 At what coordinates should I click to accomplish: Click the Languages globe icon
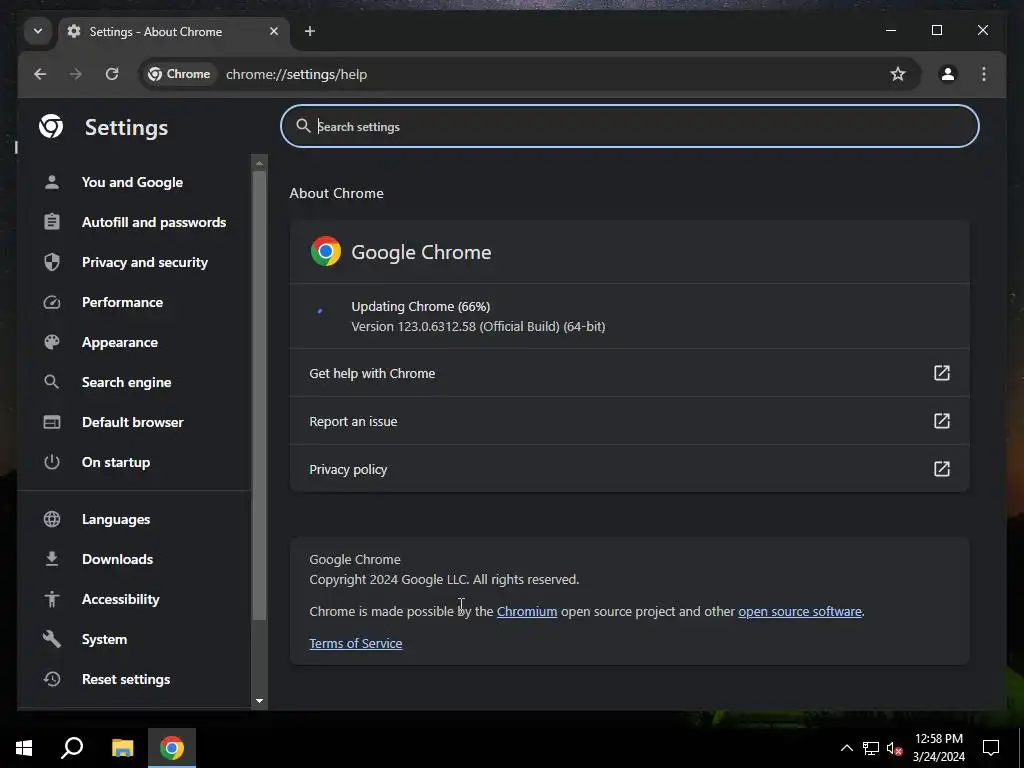point(52,519)
